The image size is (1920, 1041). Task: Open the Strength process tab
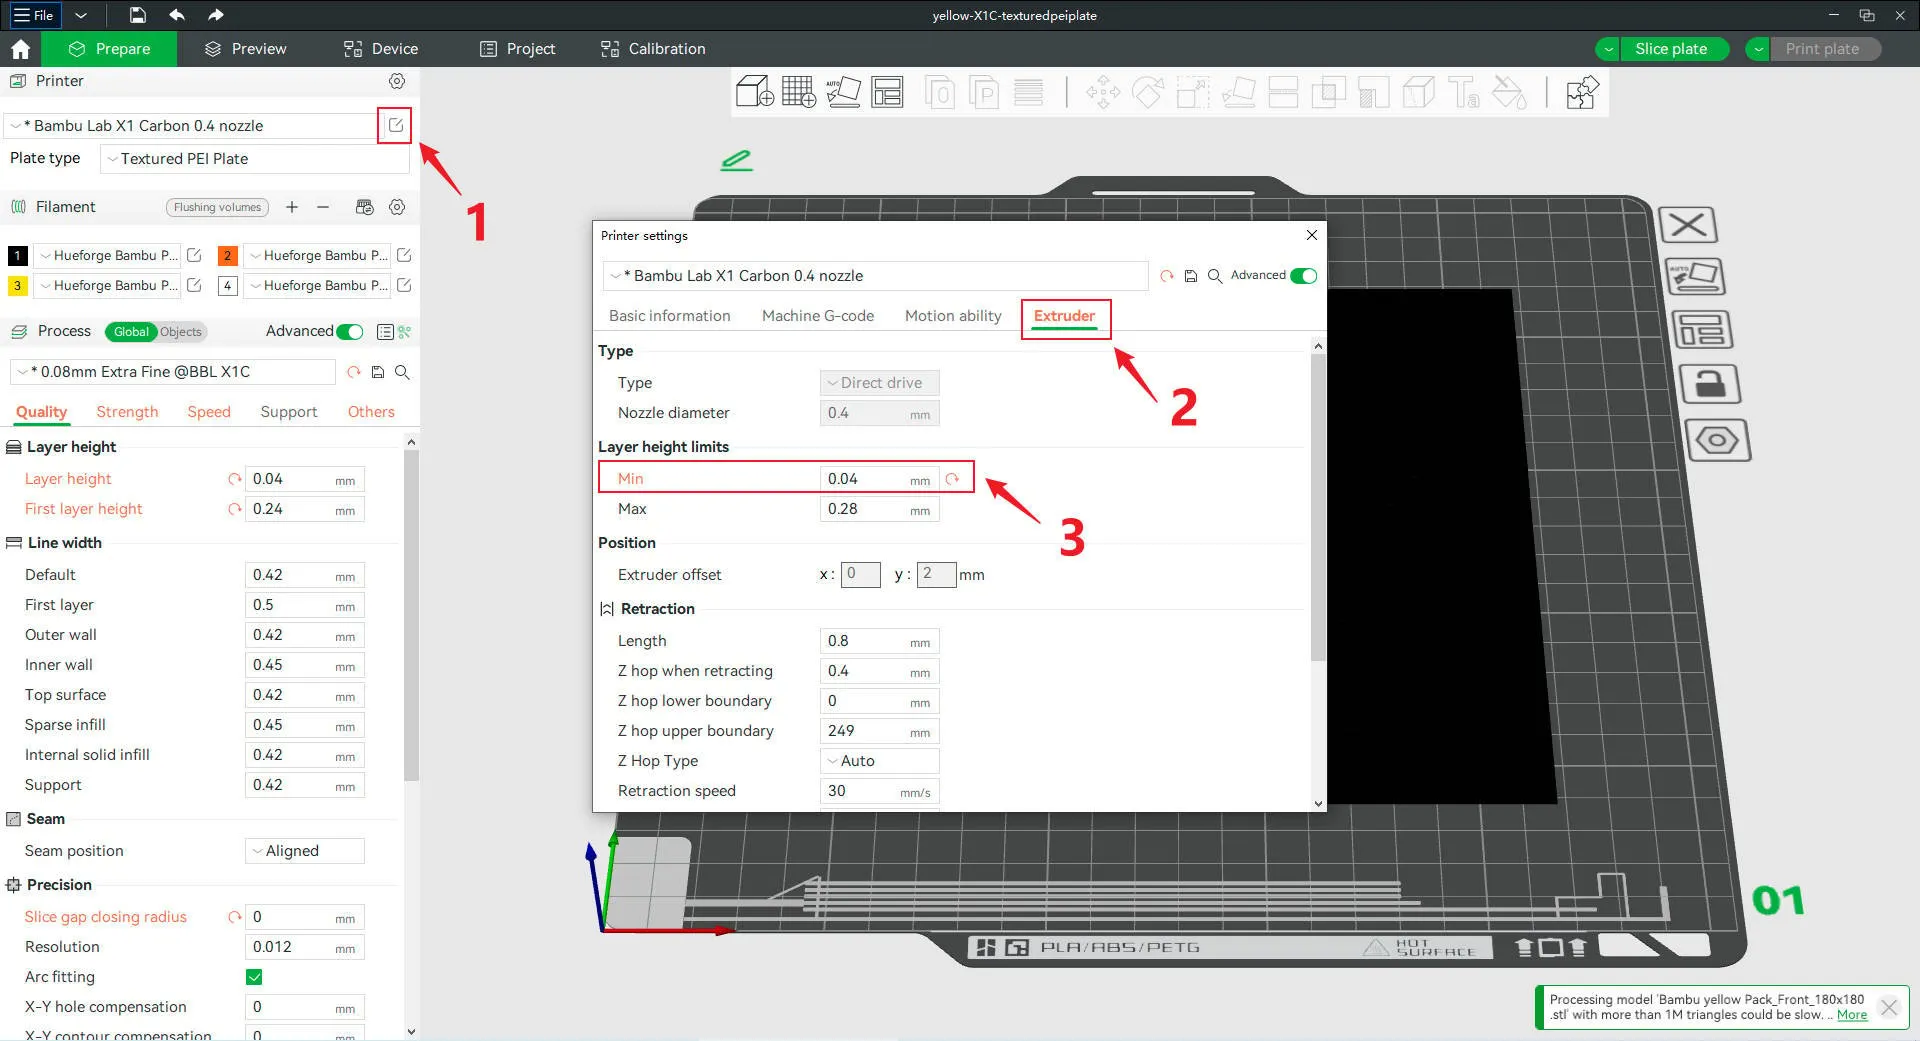pyautogui.click(x=127, y=412)
